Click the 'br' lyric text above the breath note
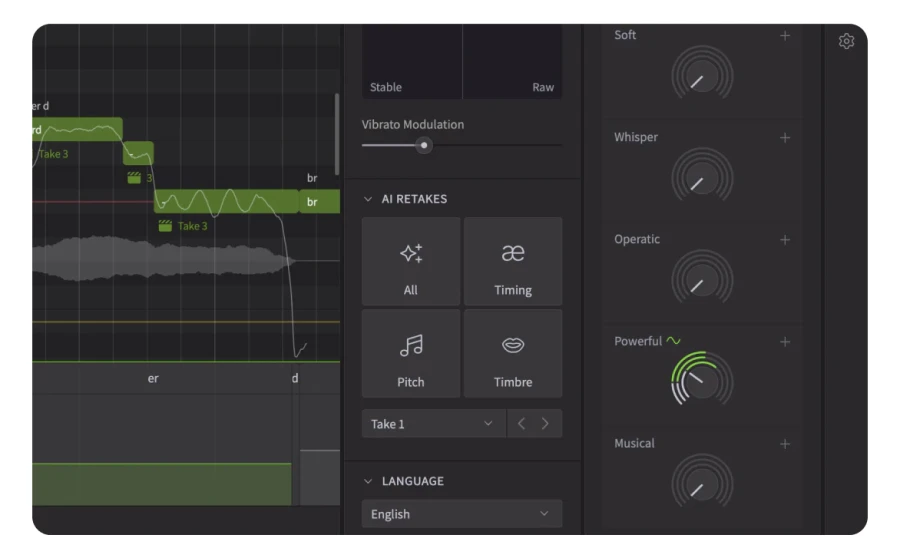The height and width of the screenshot is (558, 900). coord(312,178)
